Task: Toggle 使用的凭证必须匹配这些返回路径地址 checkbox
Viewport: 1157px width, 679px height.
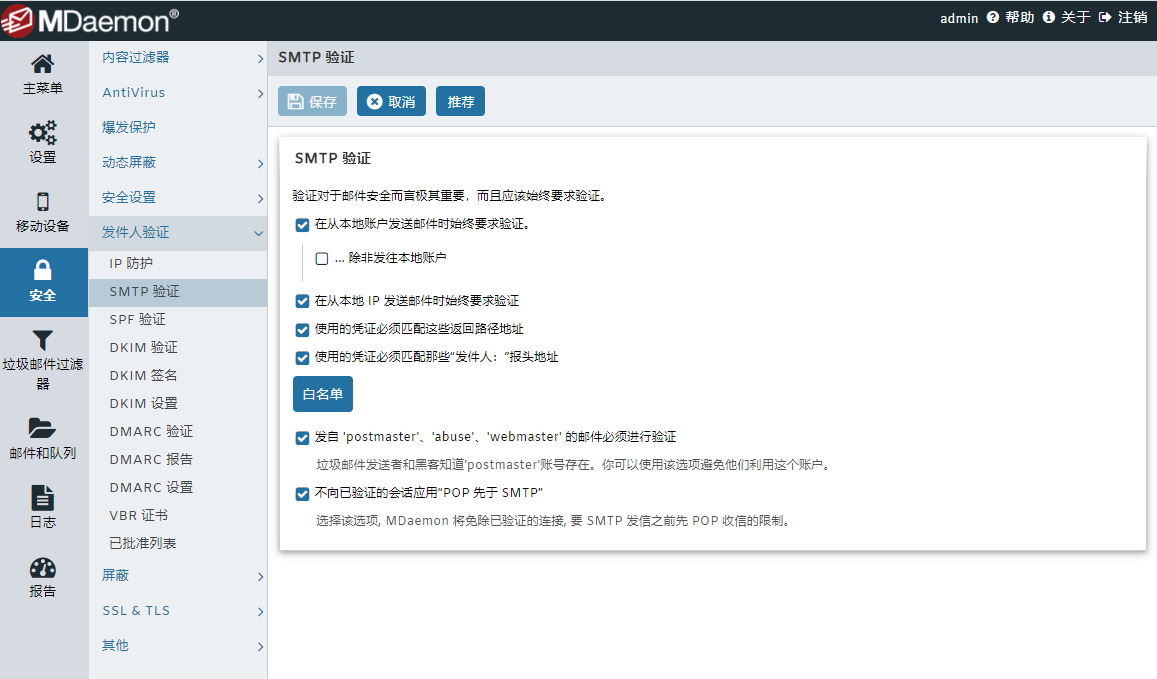Action: point(302,330)
